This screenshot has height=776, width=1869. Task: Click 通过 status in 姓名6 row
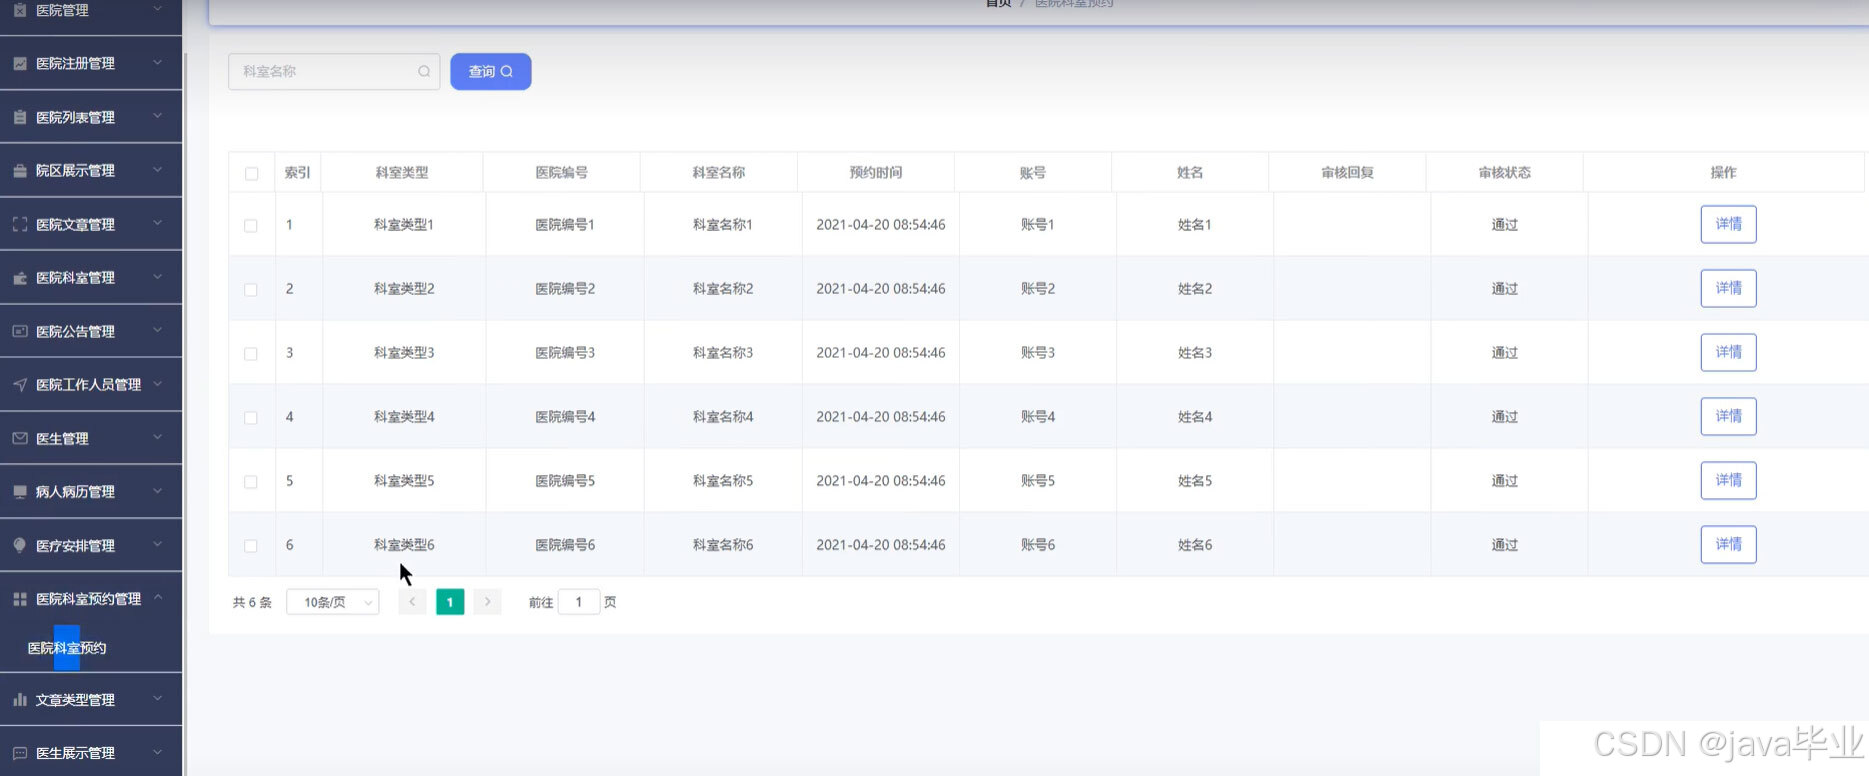point(1505,545)
